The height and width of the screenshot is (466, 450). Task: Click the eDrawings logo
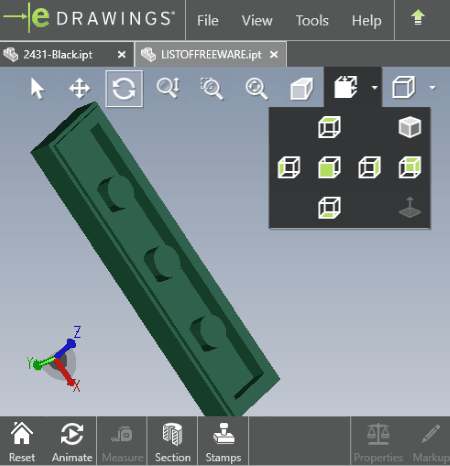click(x=89, y=18)
